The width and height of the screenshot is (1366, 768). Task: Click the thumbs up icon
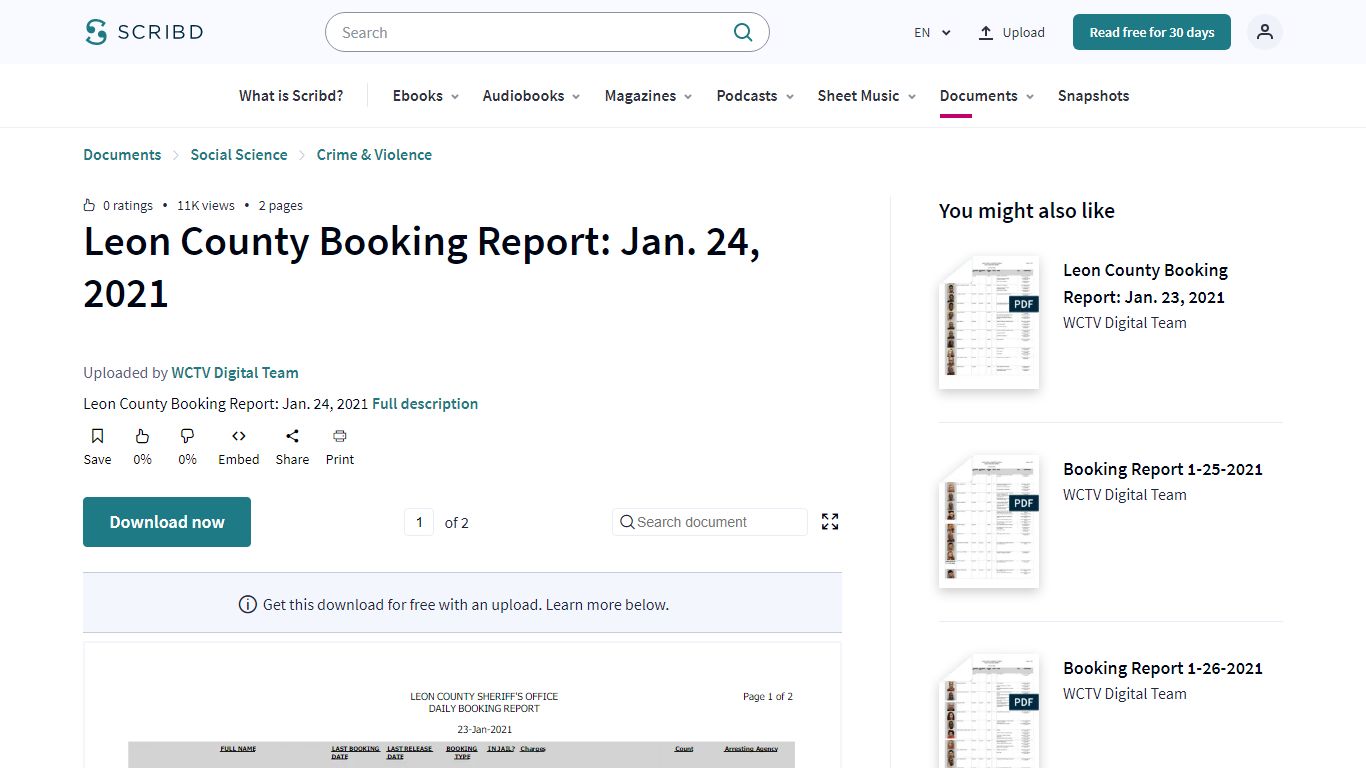143,436
